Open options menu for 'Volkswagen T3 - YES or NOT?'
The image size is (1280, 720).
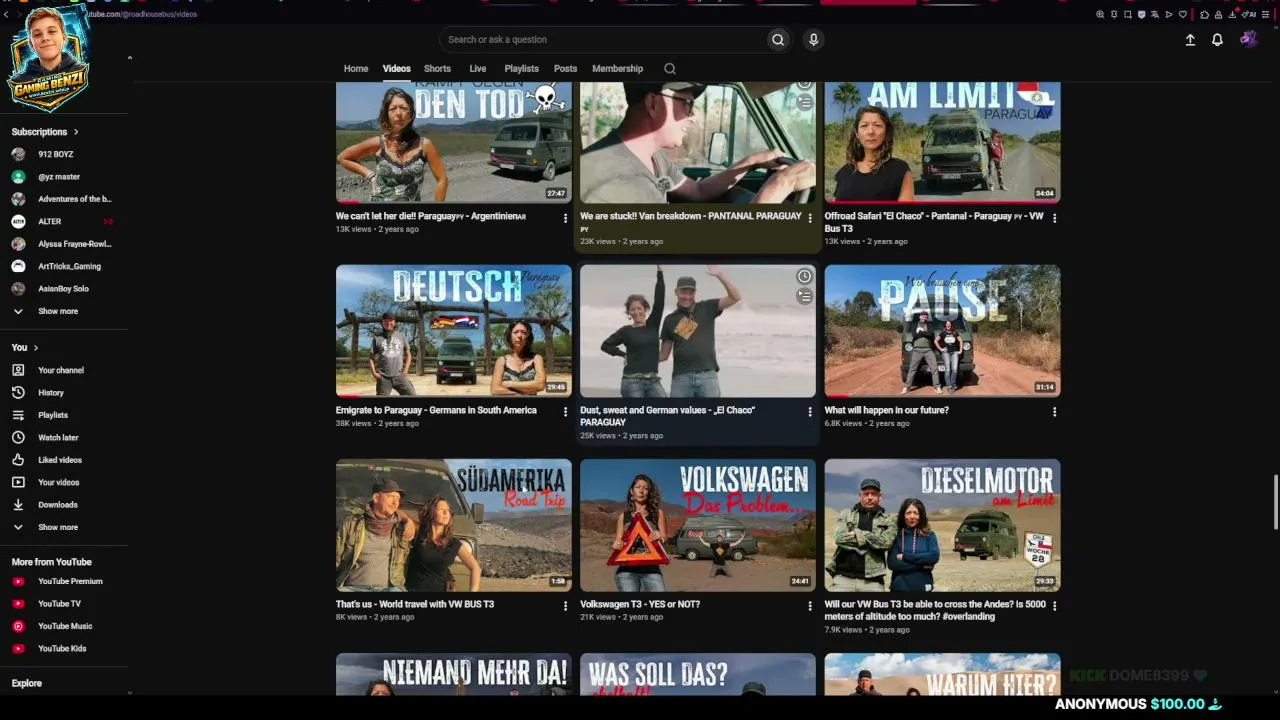click(810, 606)
